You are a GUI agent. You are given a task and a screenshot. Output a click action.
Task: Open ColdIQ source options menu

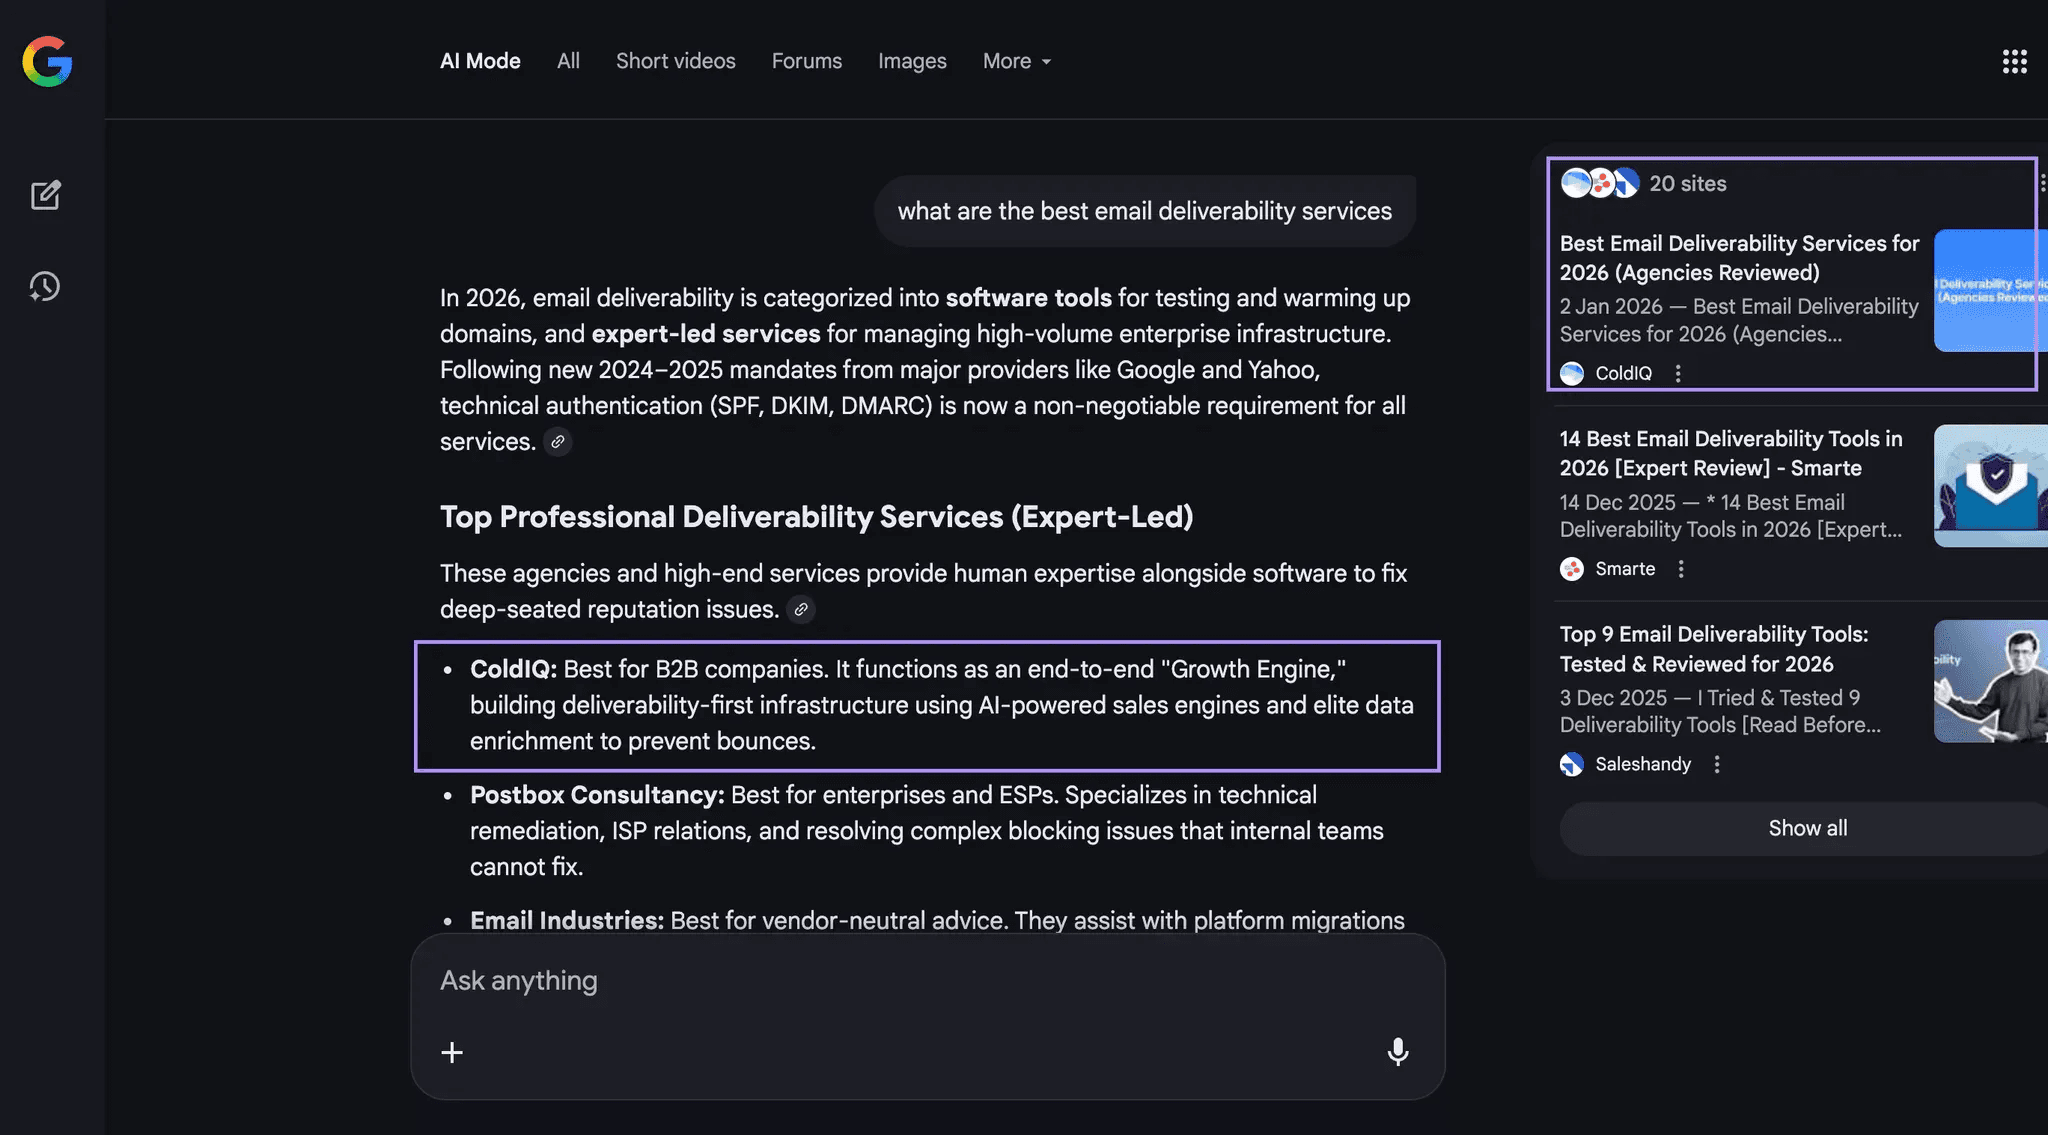click(1678, 373)
